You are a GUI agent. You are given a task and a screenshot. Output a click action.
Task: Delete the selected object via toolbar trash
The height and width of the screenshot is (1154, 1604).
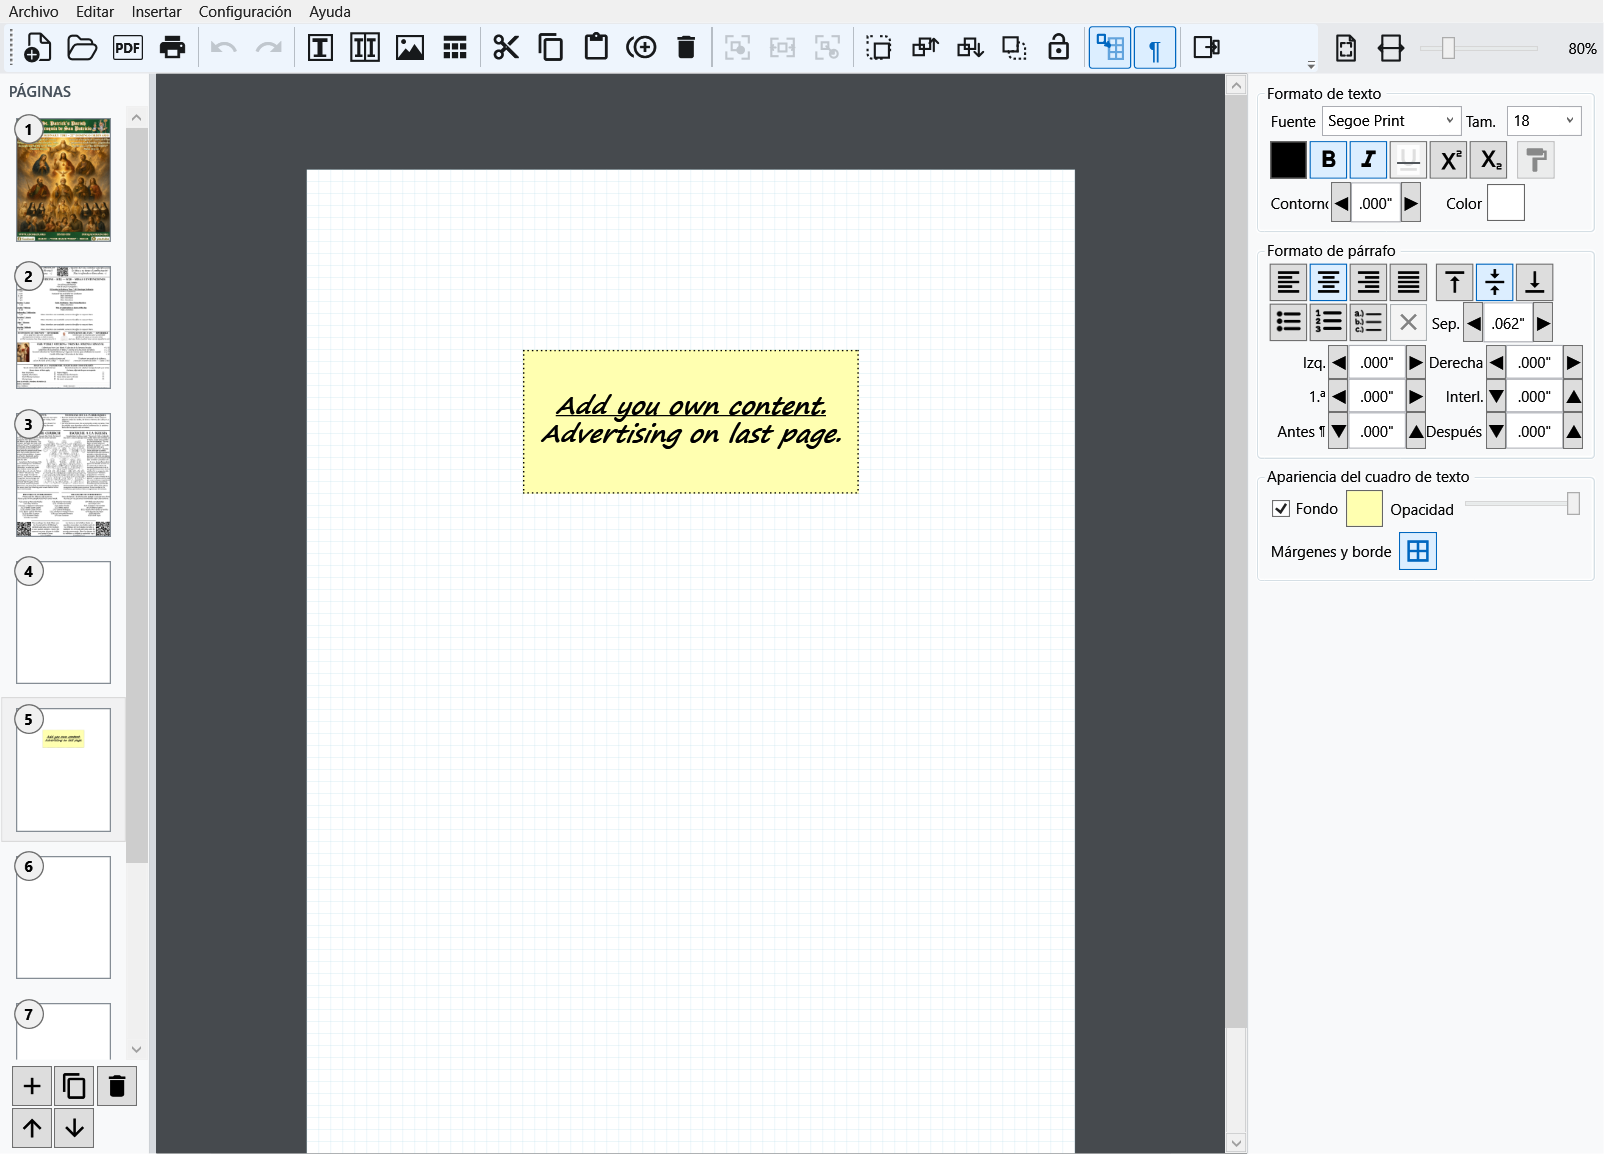(686, 47)
